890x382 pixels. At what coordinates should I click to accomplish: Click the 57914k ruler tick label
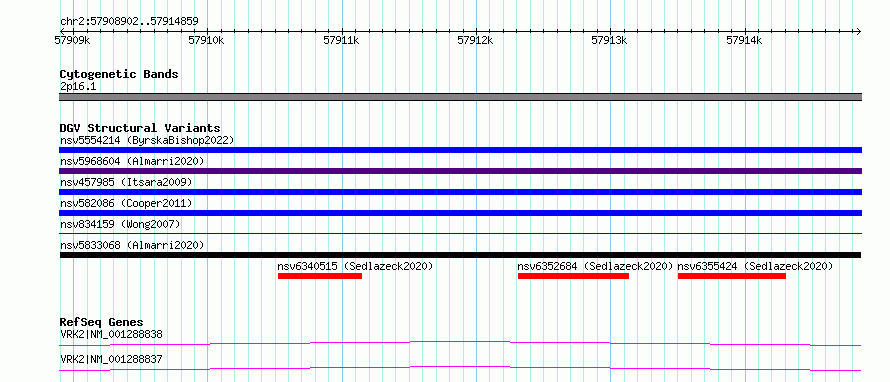(744, 40)
